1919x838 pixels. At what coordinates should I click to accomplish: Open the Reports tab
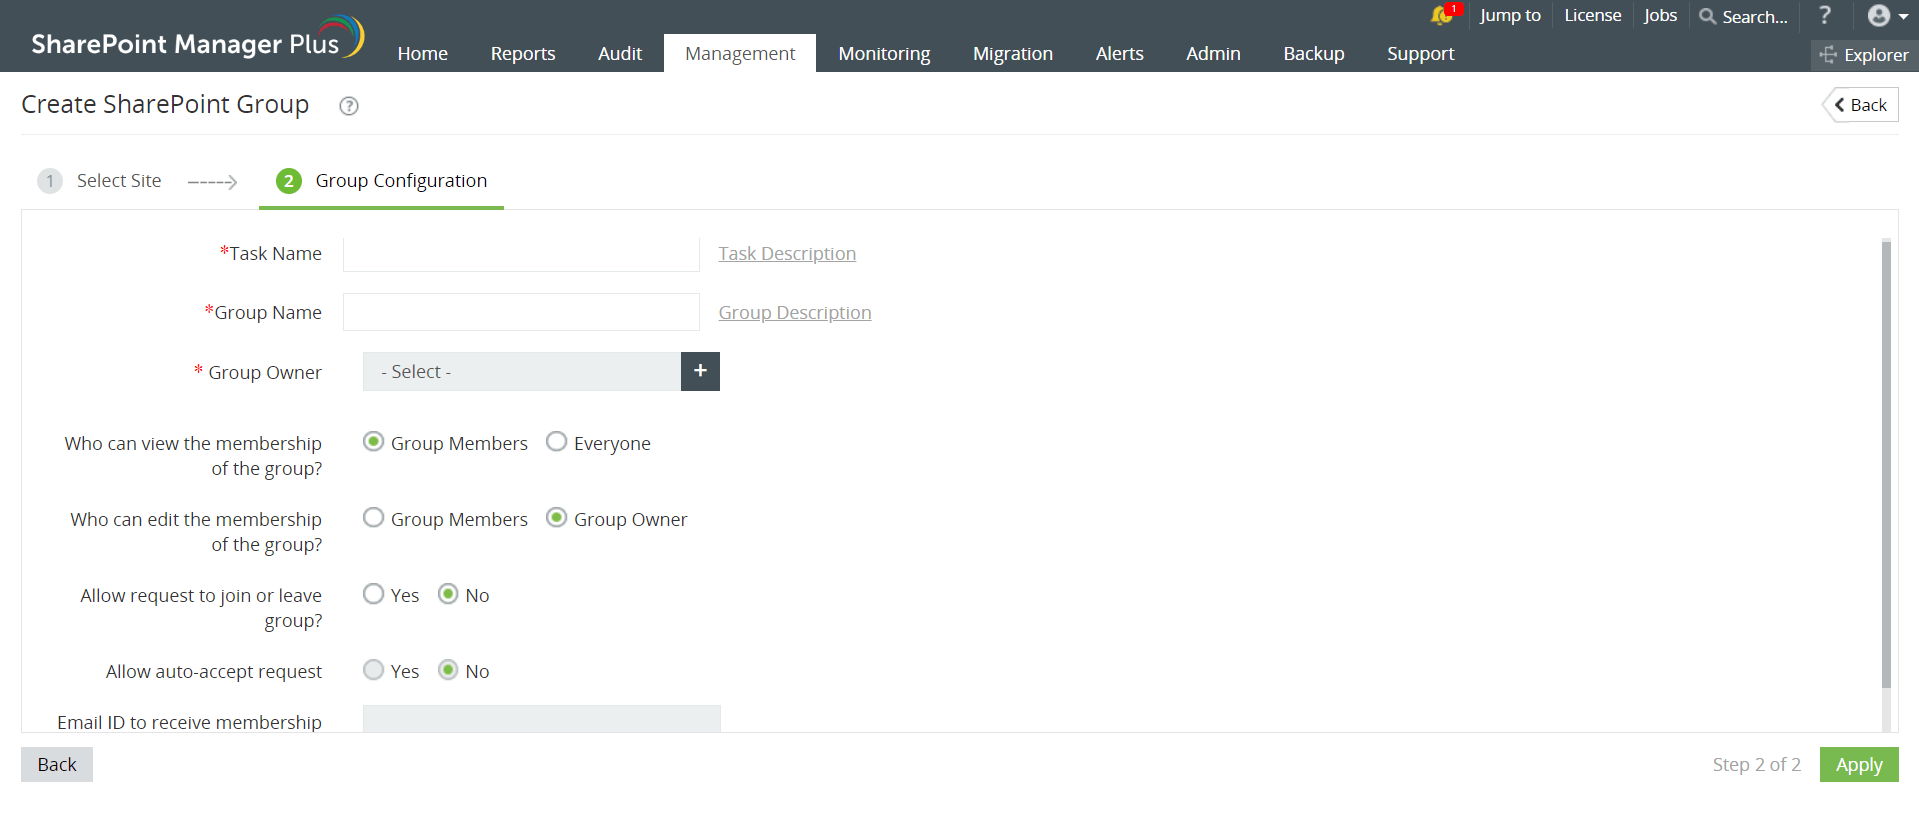[x=523, y=54]
